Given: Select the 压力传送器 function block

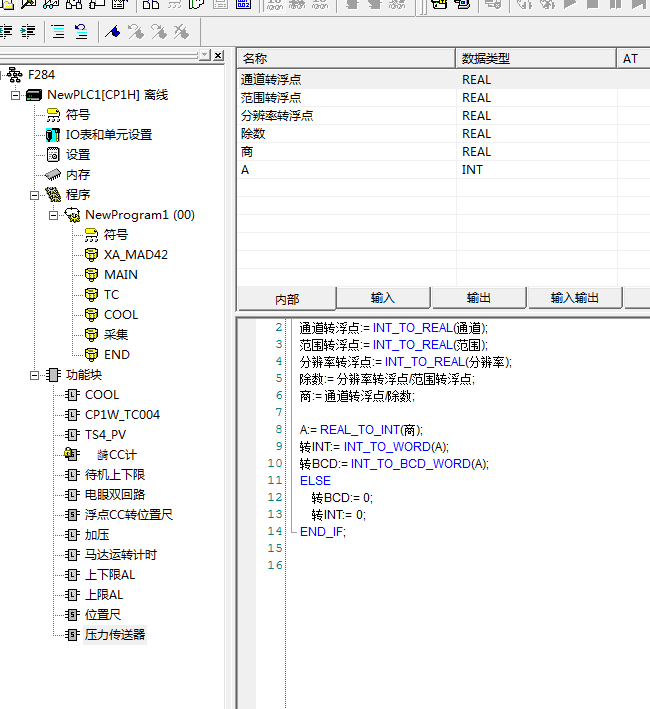Looking at the screenshot, I should [x=115, y=635].
